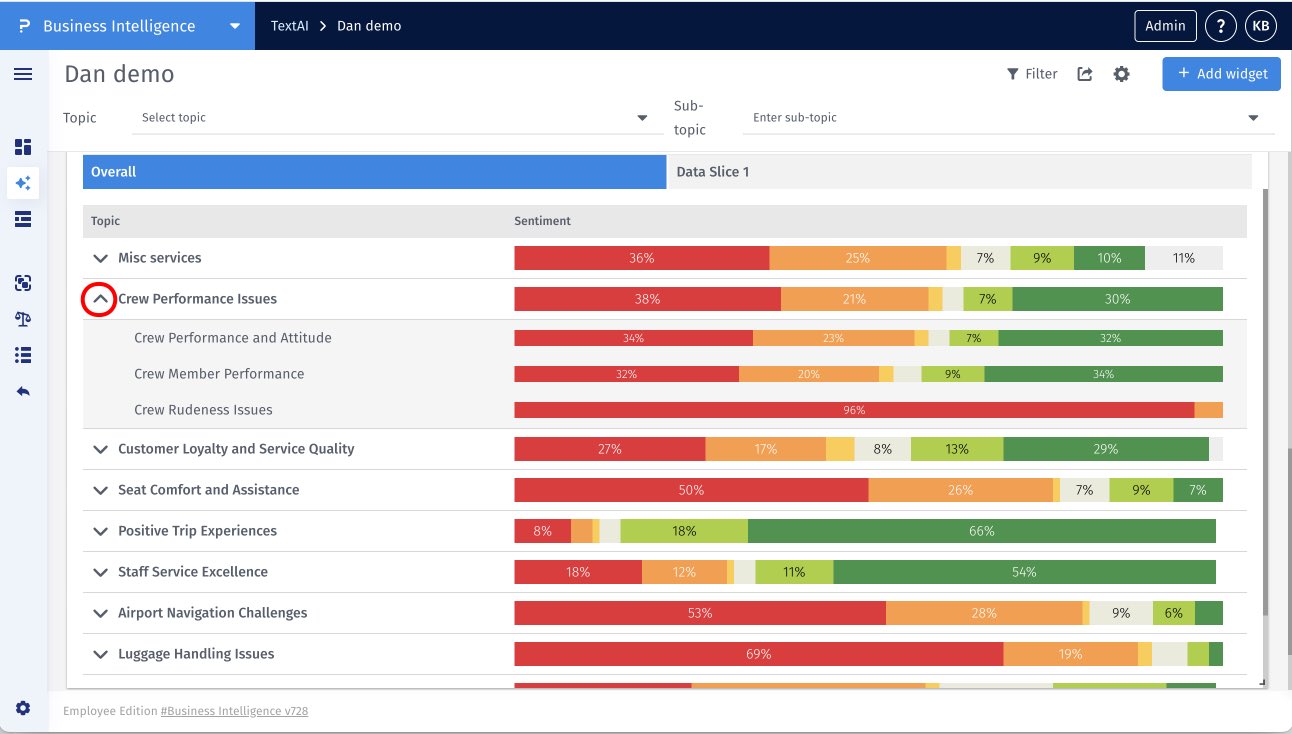Click the red 96% Crew Rudeness bar

pos(853,410)
